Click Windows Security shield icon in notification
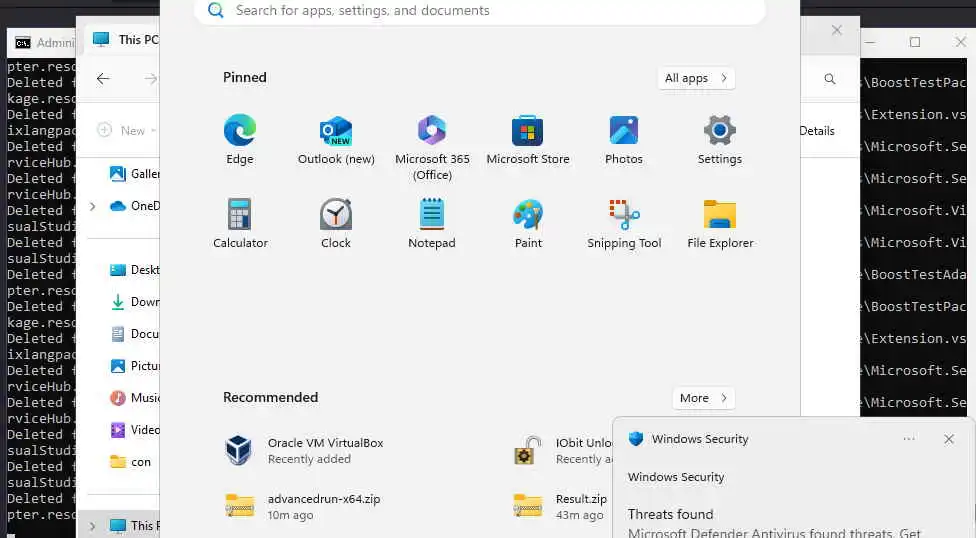 (636, 438)
